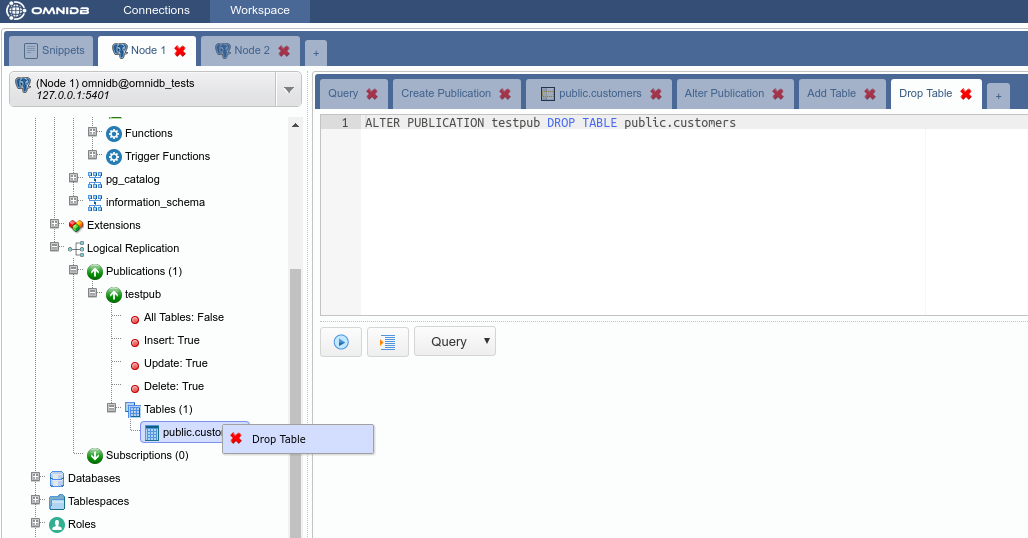This screenshot has height=538, width=1028.
Task: Add a new inner query tab
Action: tap(998, 96)
